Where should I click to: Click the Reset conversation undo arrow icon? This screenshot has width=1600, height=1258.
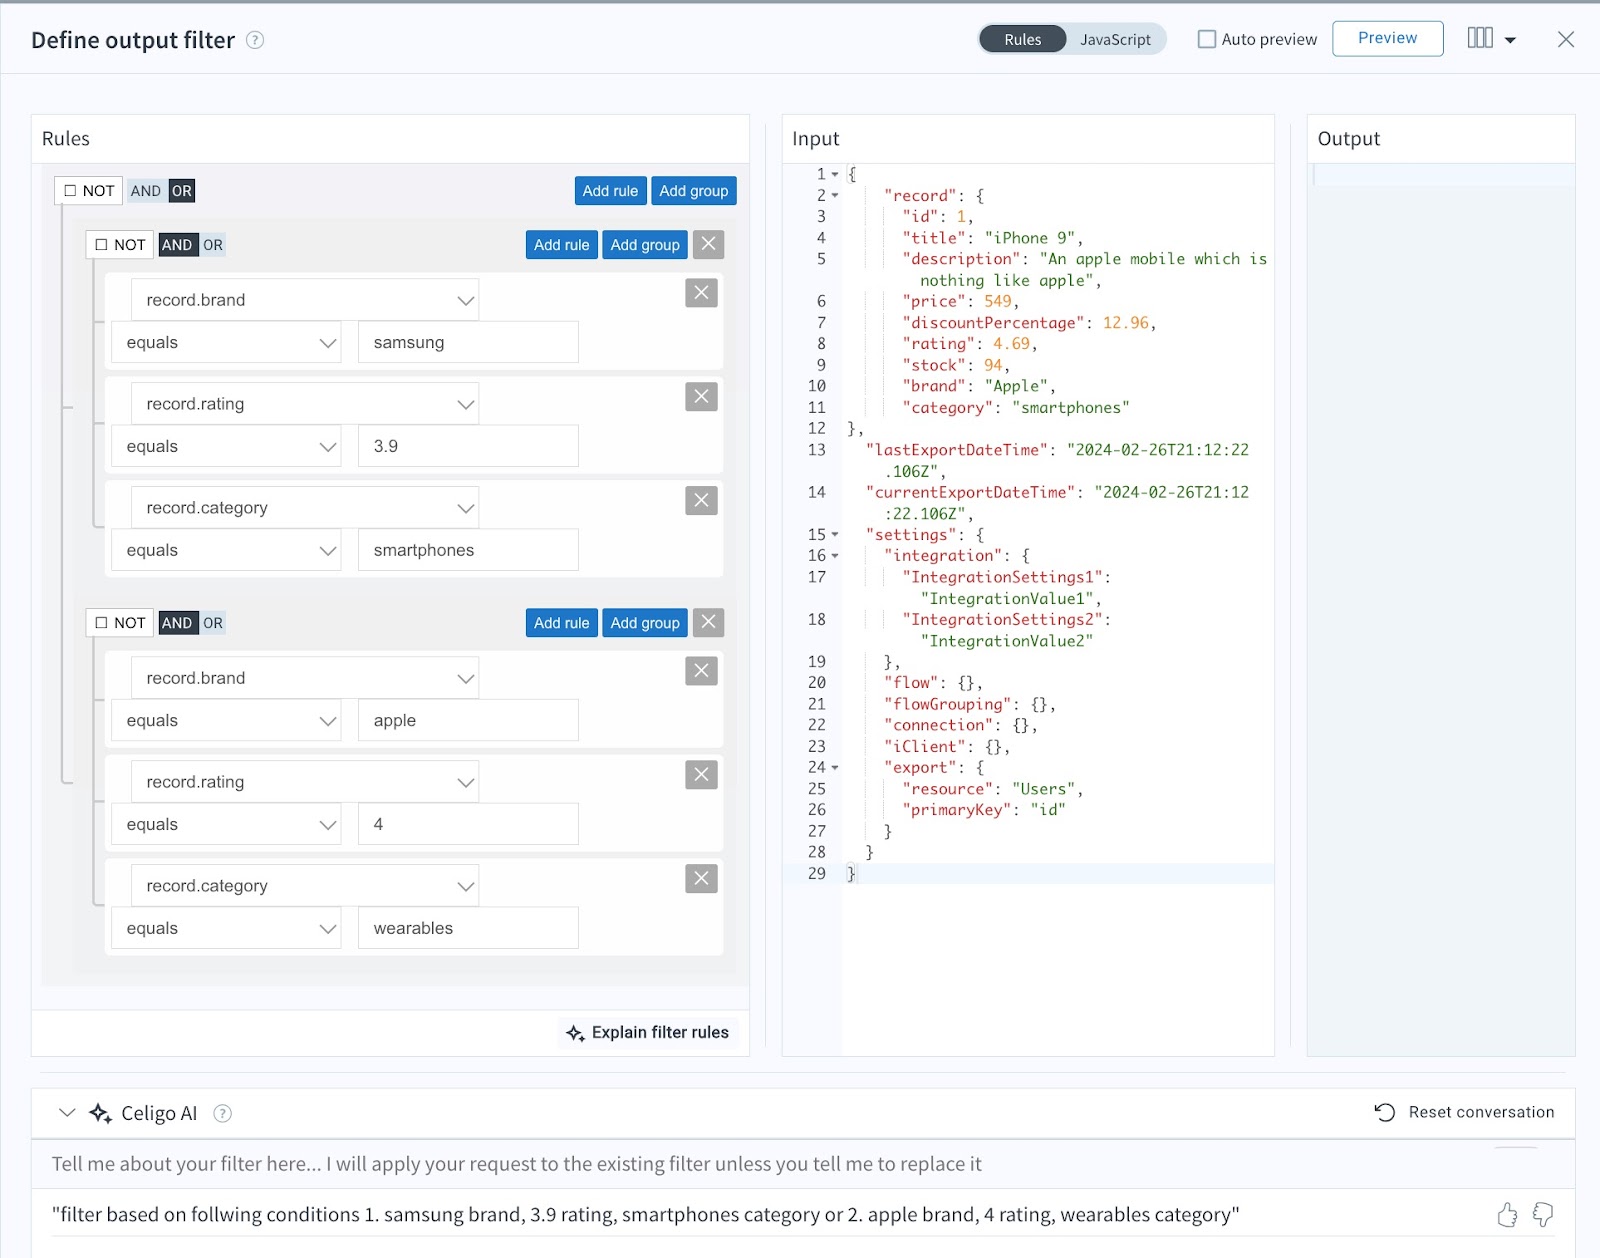(x=1384, y=1112)
